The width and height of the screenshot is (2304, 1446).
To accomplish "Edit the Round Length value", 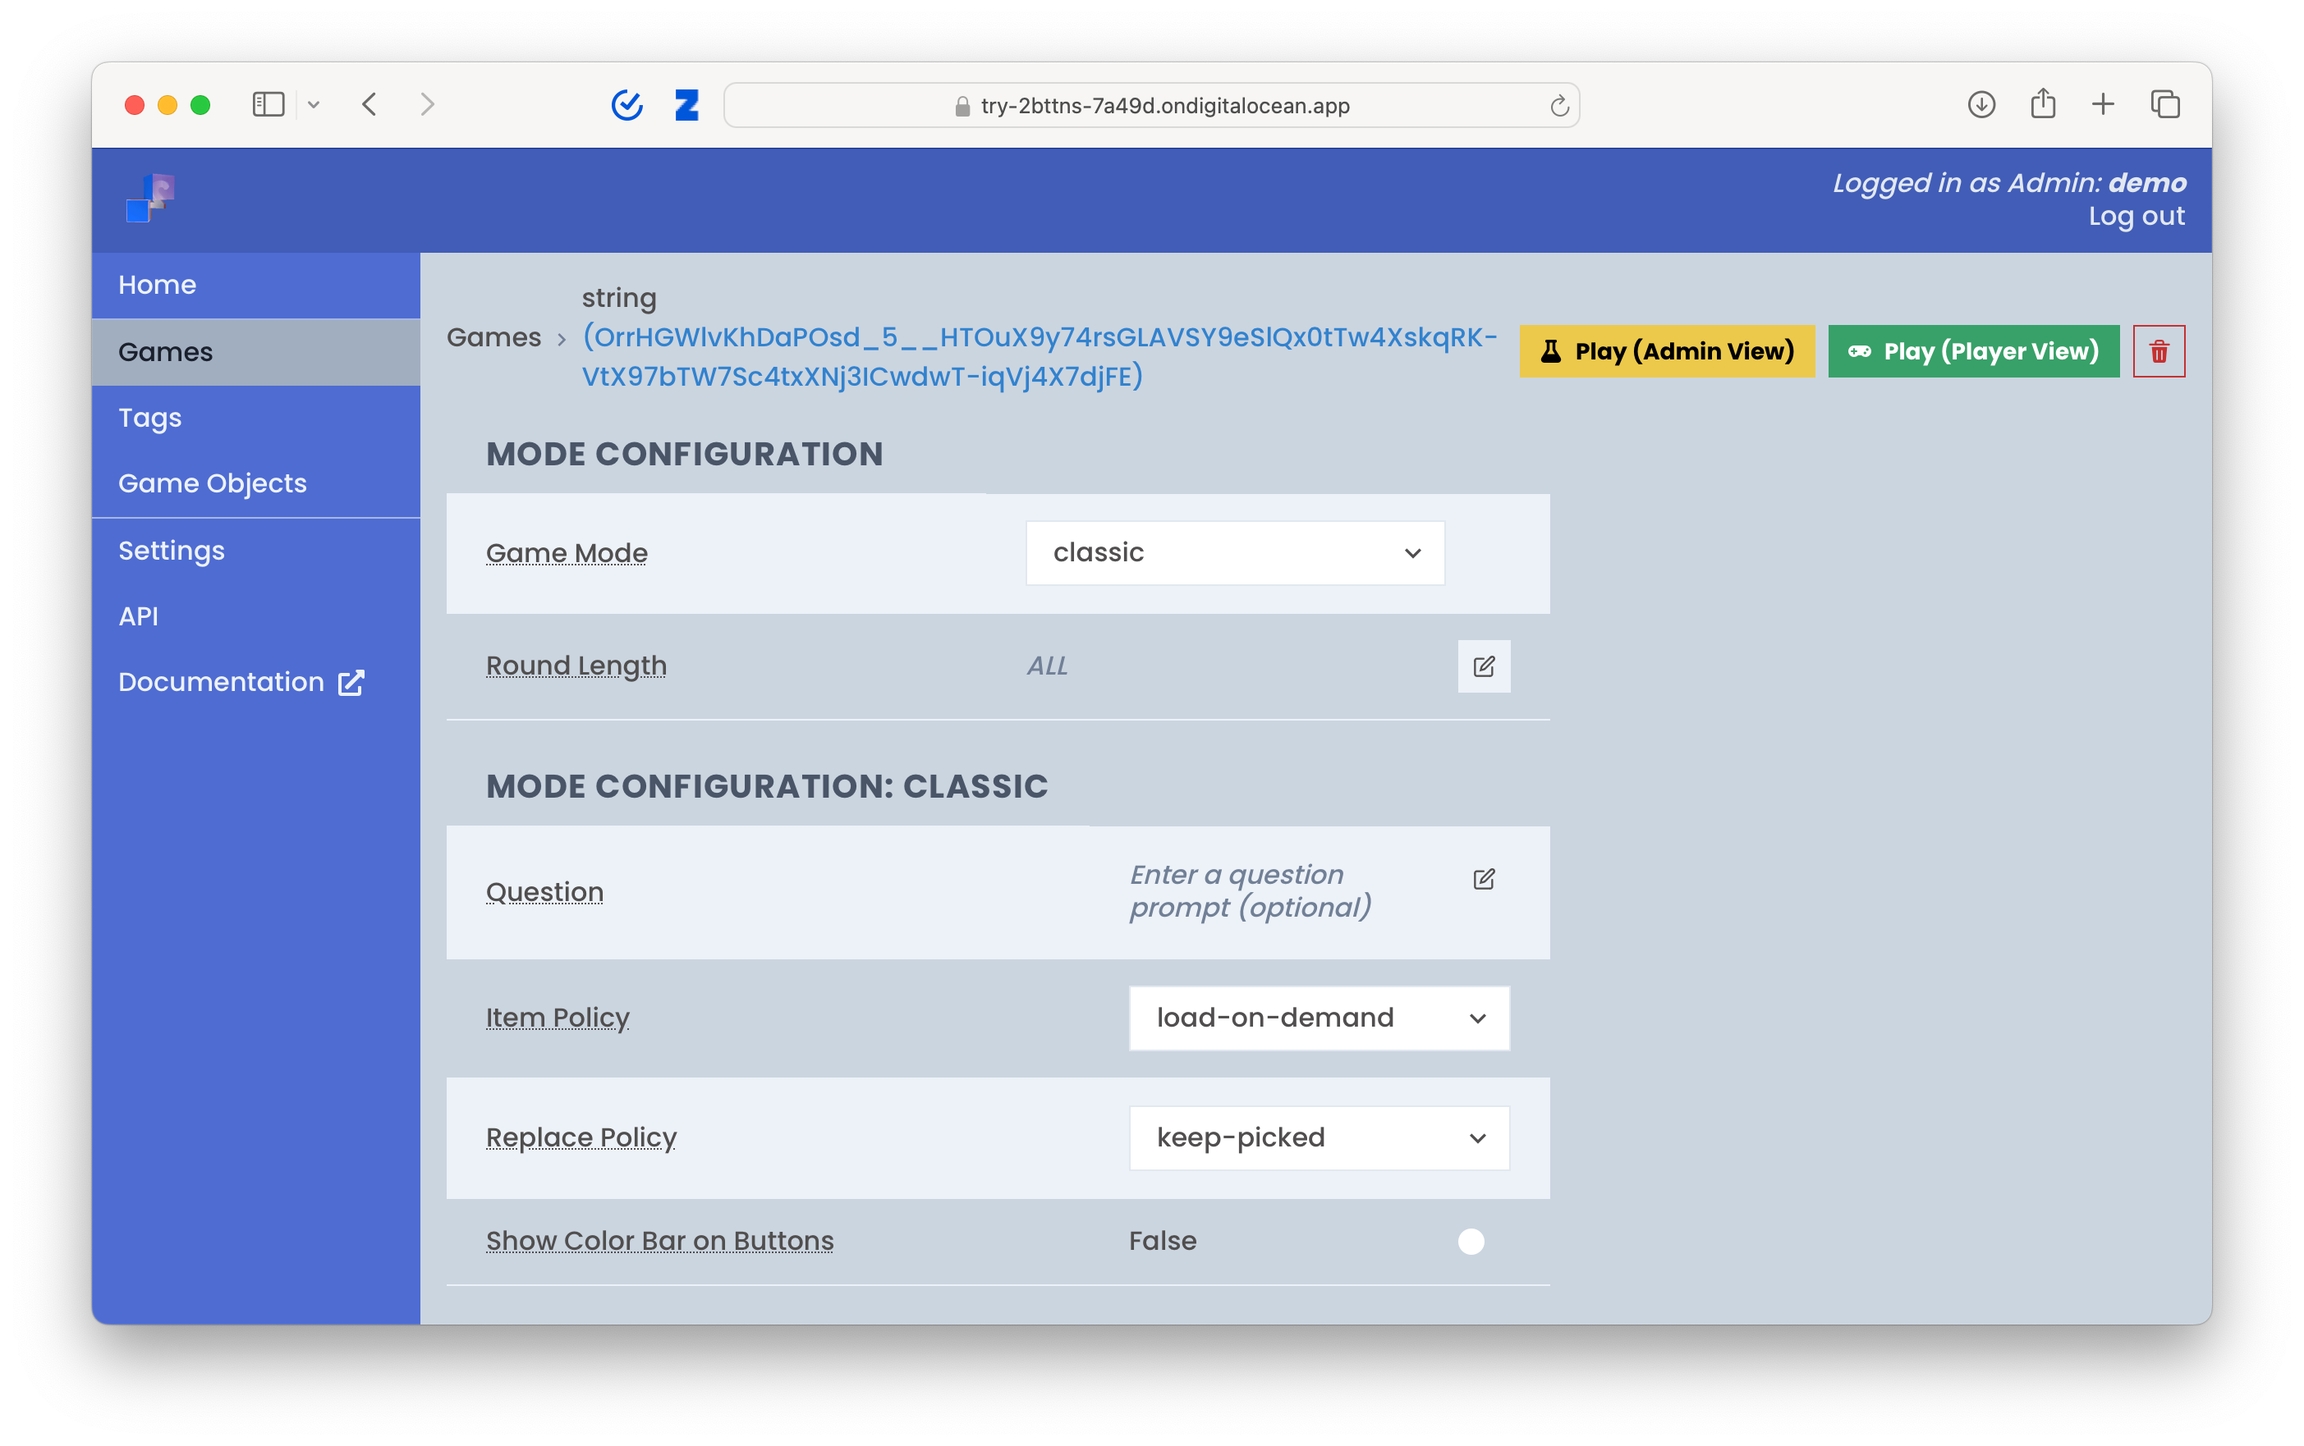I will [x=1483, y=666].
